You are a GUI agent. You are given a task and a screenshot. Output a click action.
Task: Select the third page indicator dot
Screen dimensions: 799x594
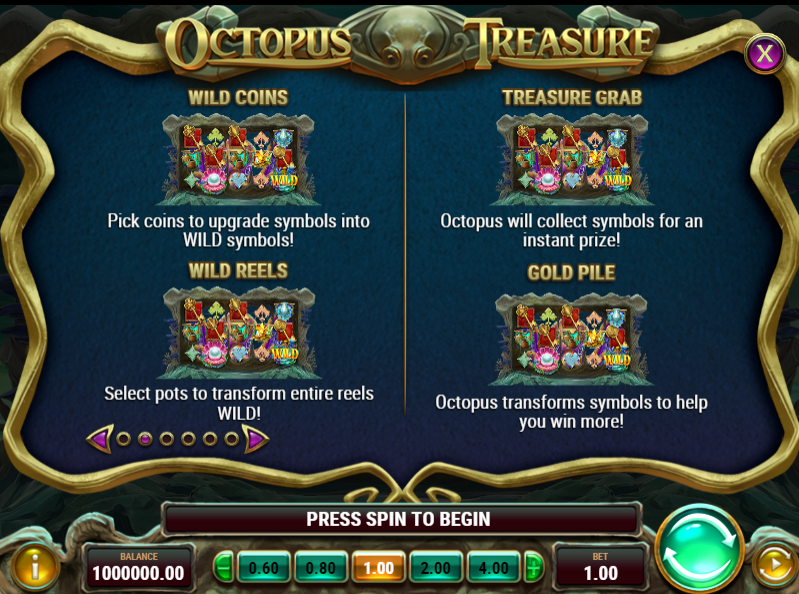click(x=167, y=439)
